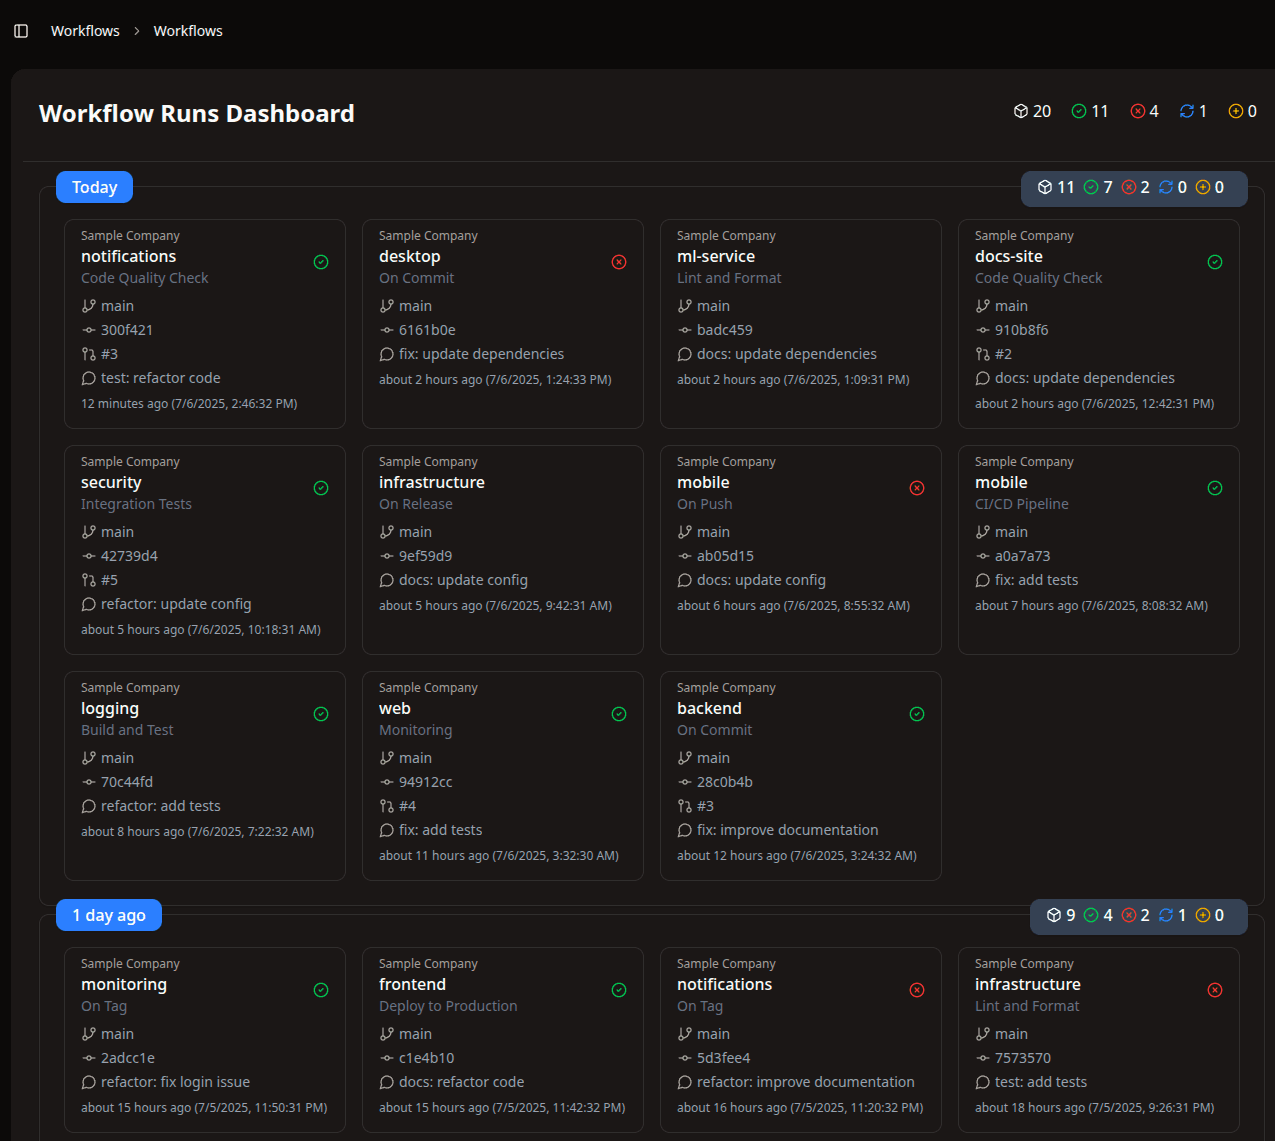Click commit hash 7573570

(x=1023, y=1058)
